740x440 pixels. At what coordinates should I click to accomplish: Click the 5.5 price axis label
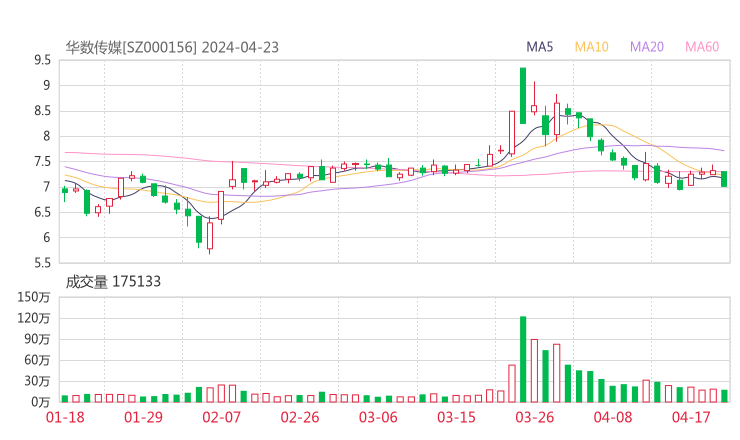[x=42, y=263]
